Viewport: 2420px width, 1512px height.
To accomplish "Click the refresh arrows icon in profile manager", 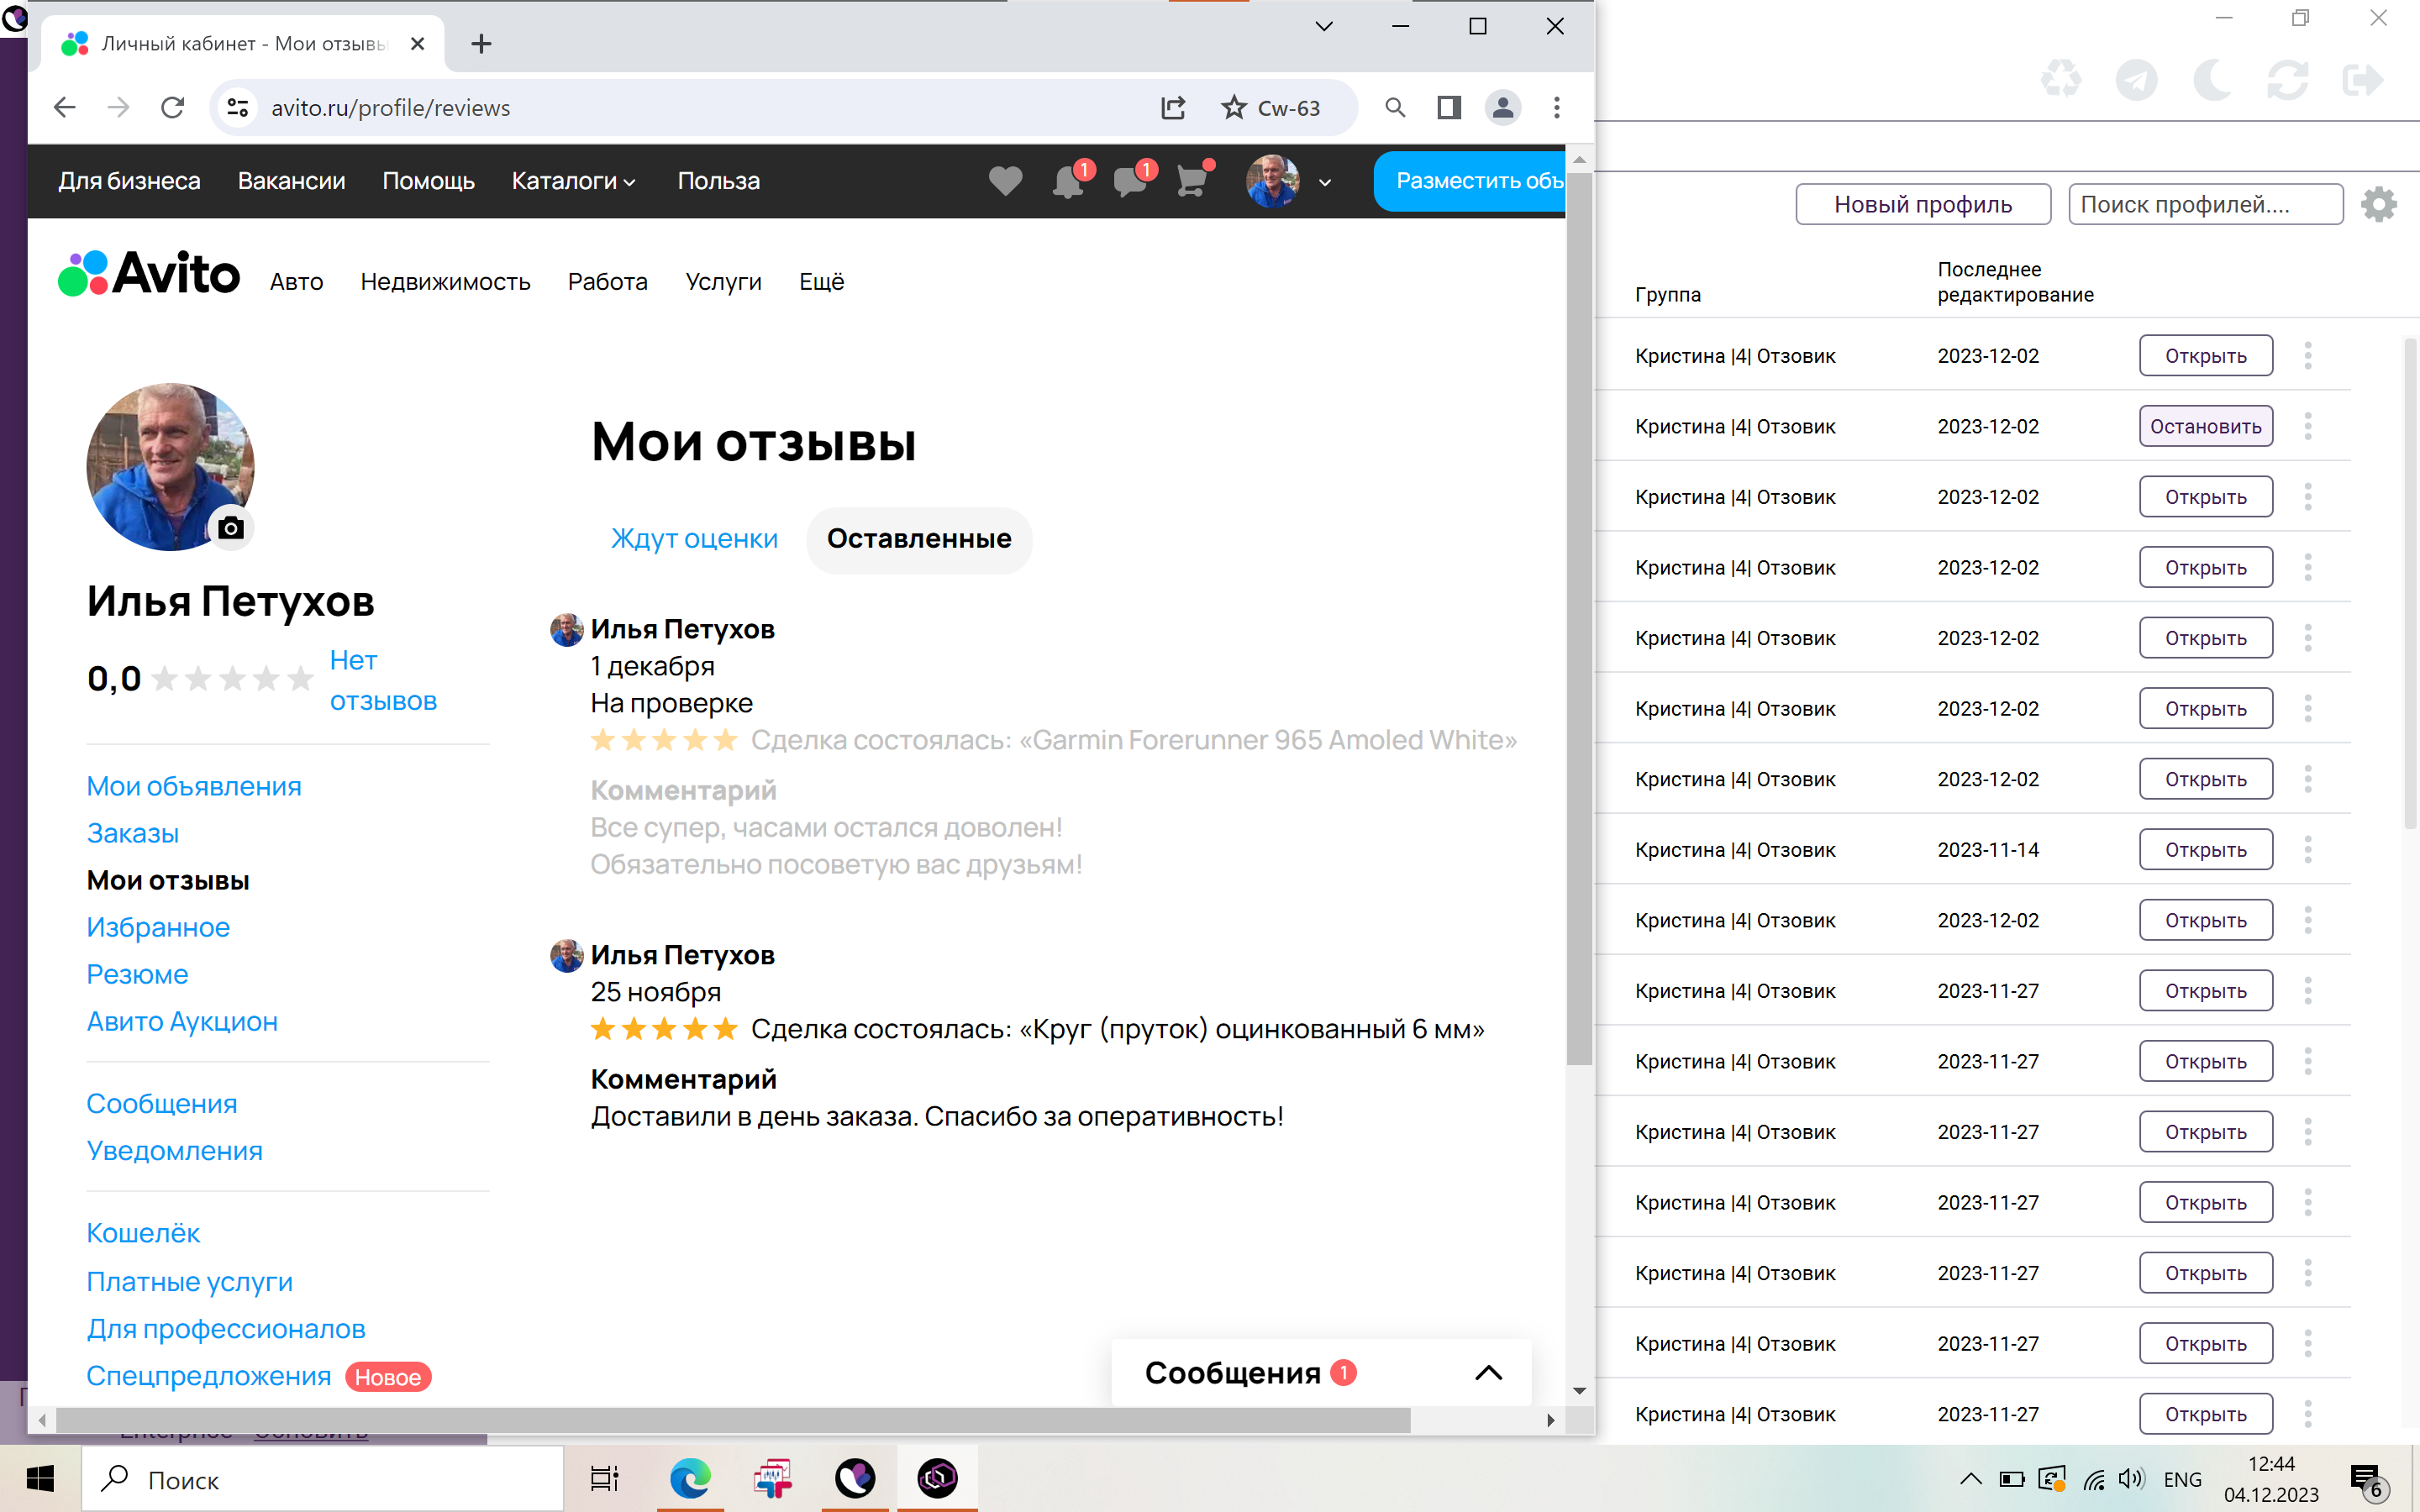I will (2287, 80).
